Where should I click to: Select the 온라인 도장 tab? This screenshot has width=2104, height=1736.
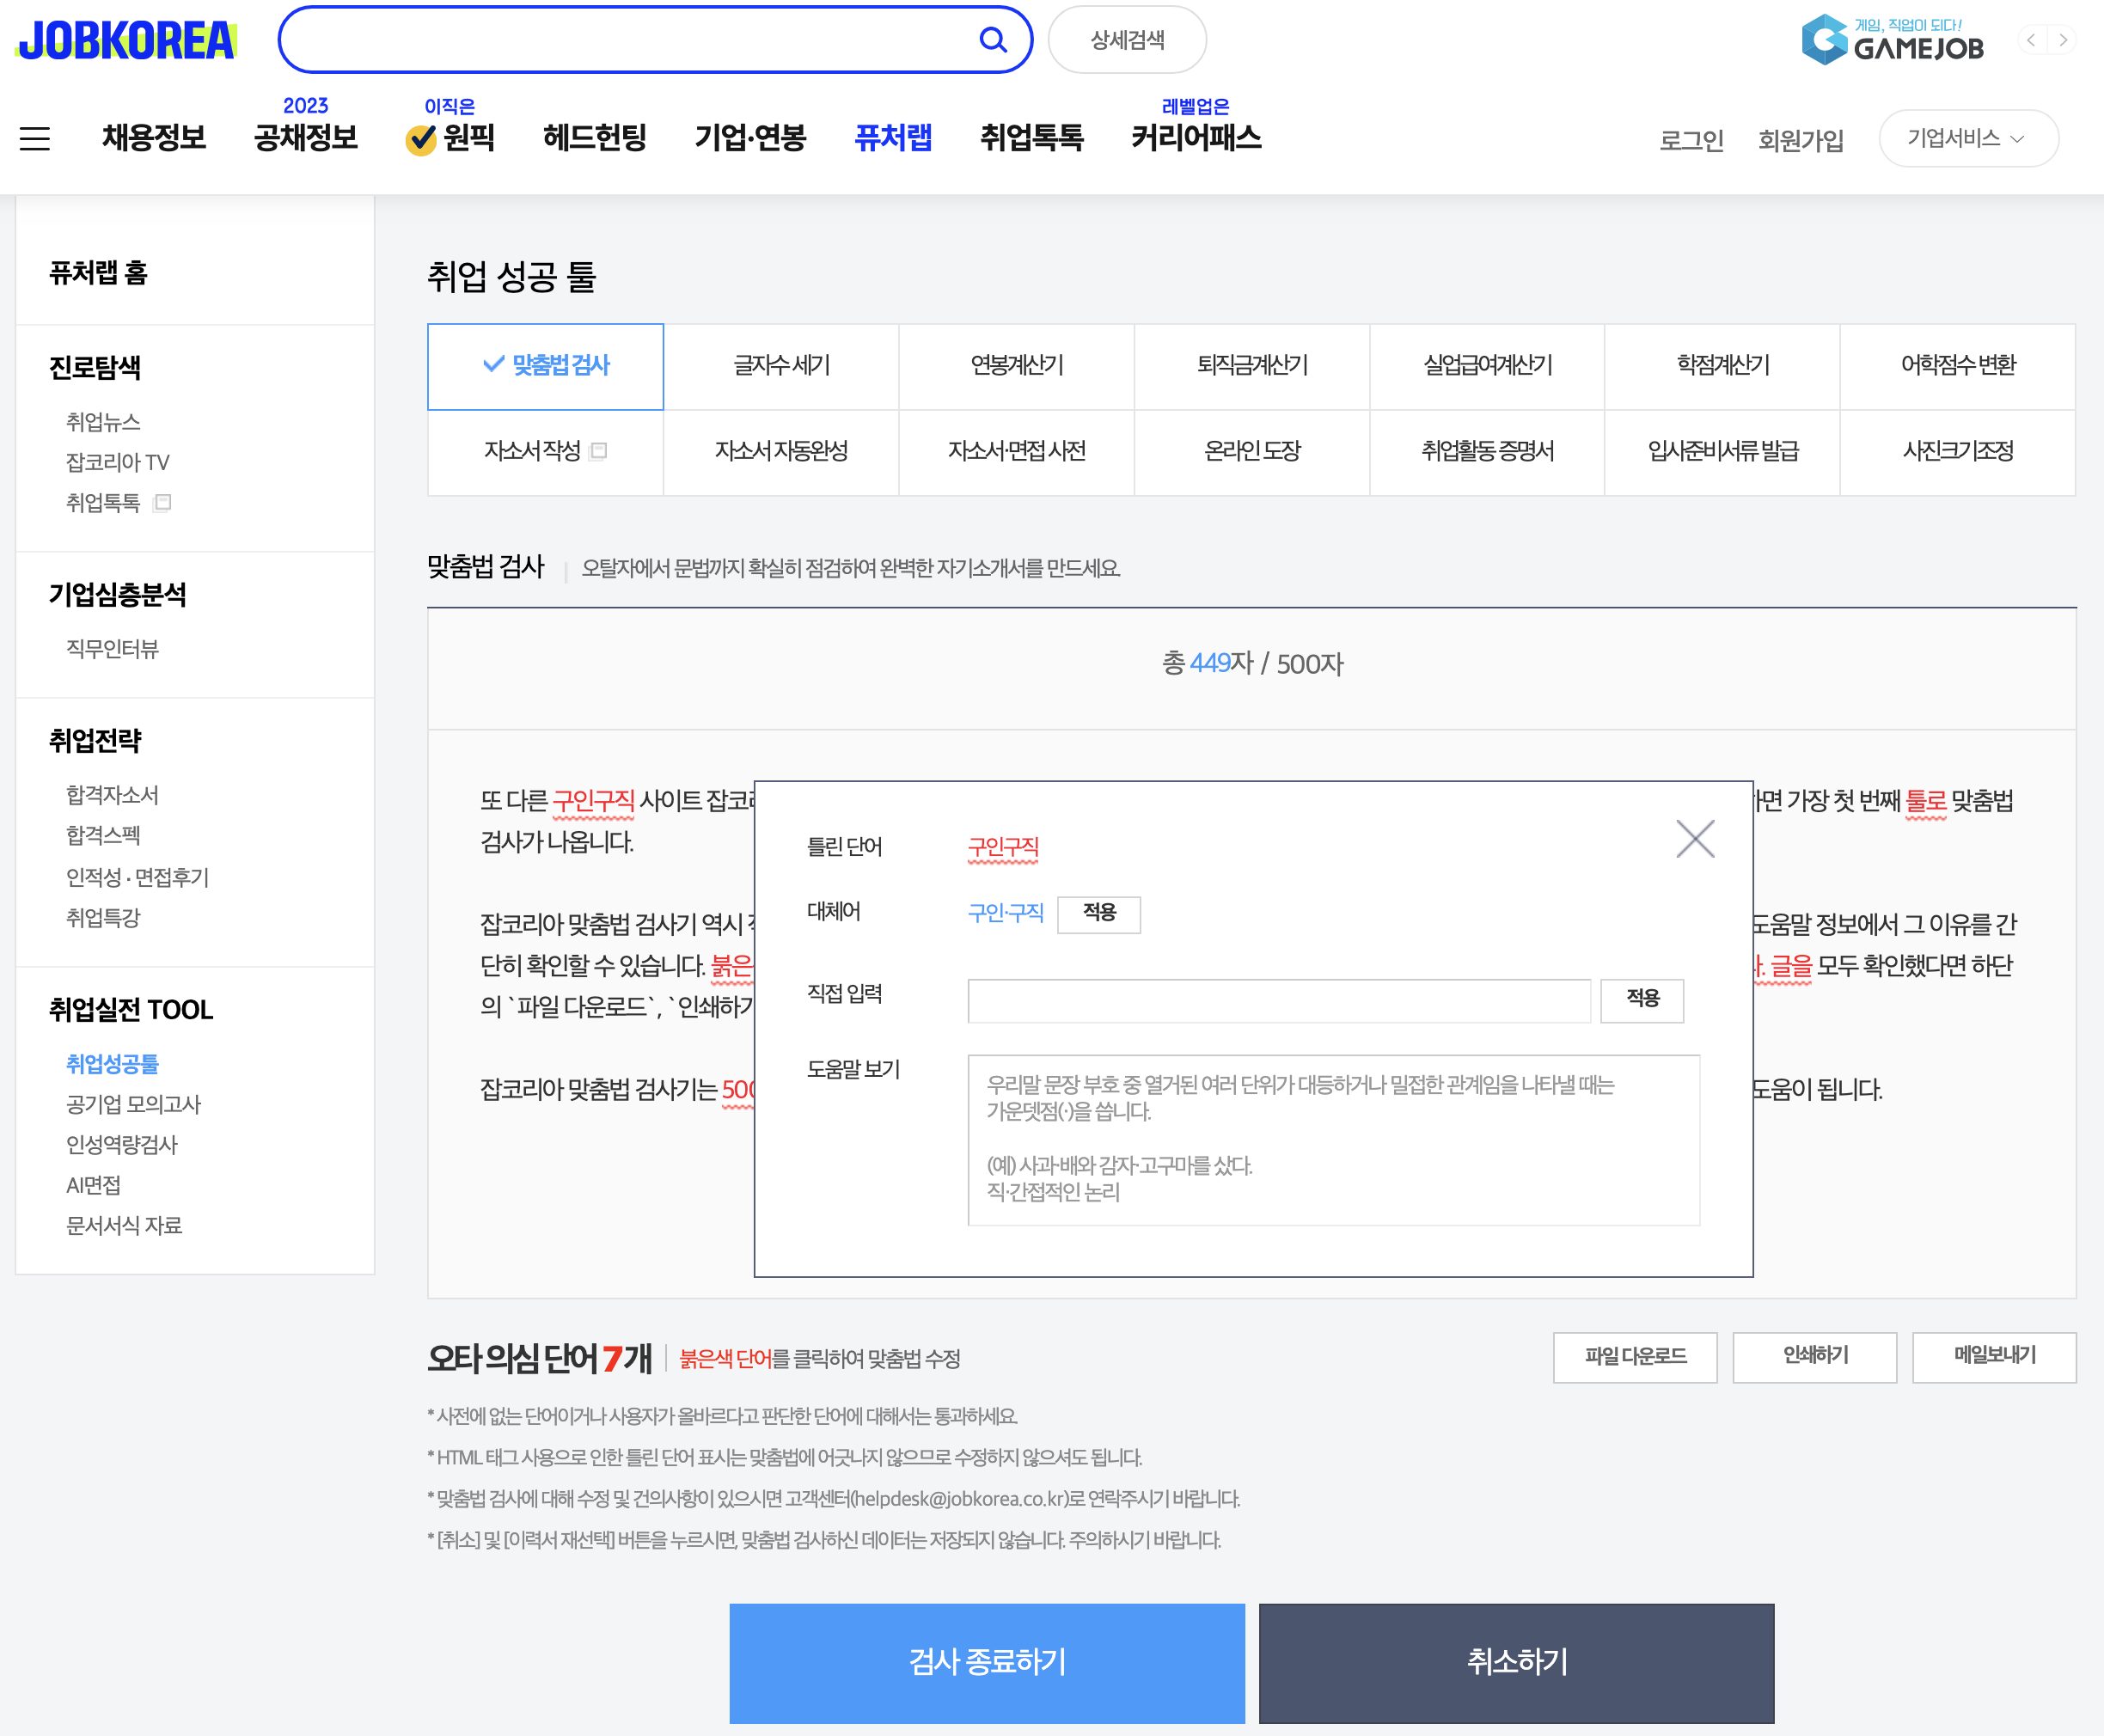pyautogui.click(x=1252, y=452)
